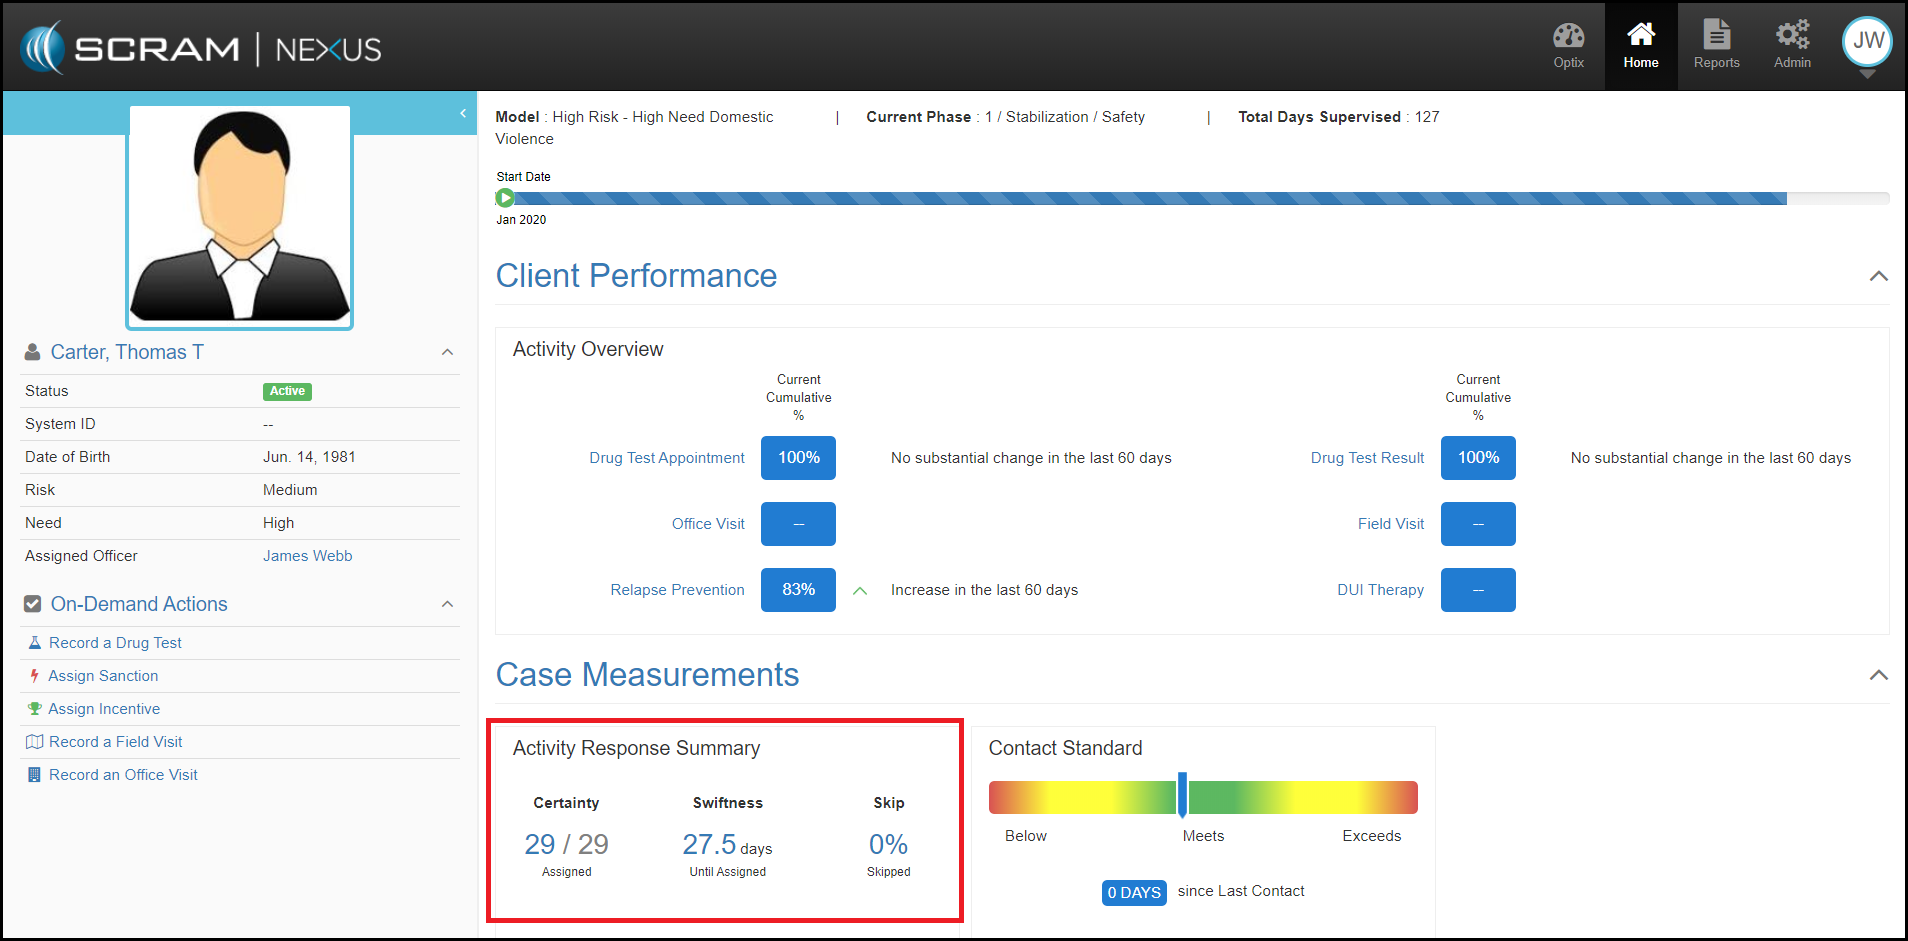Click the Record a Drug Test flask icon
Viewport: 1908px width, 941px height.
[35, 643]
